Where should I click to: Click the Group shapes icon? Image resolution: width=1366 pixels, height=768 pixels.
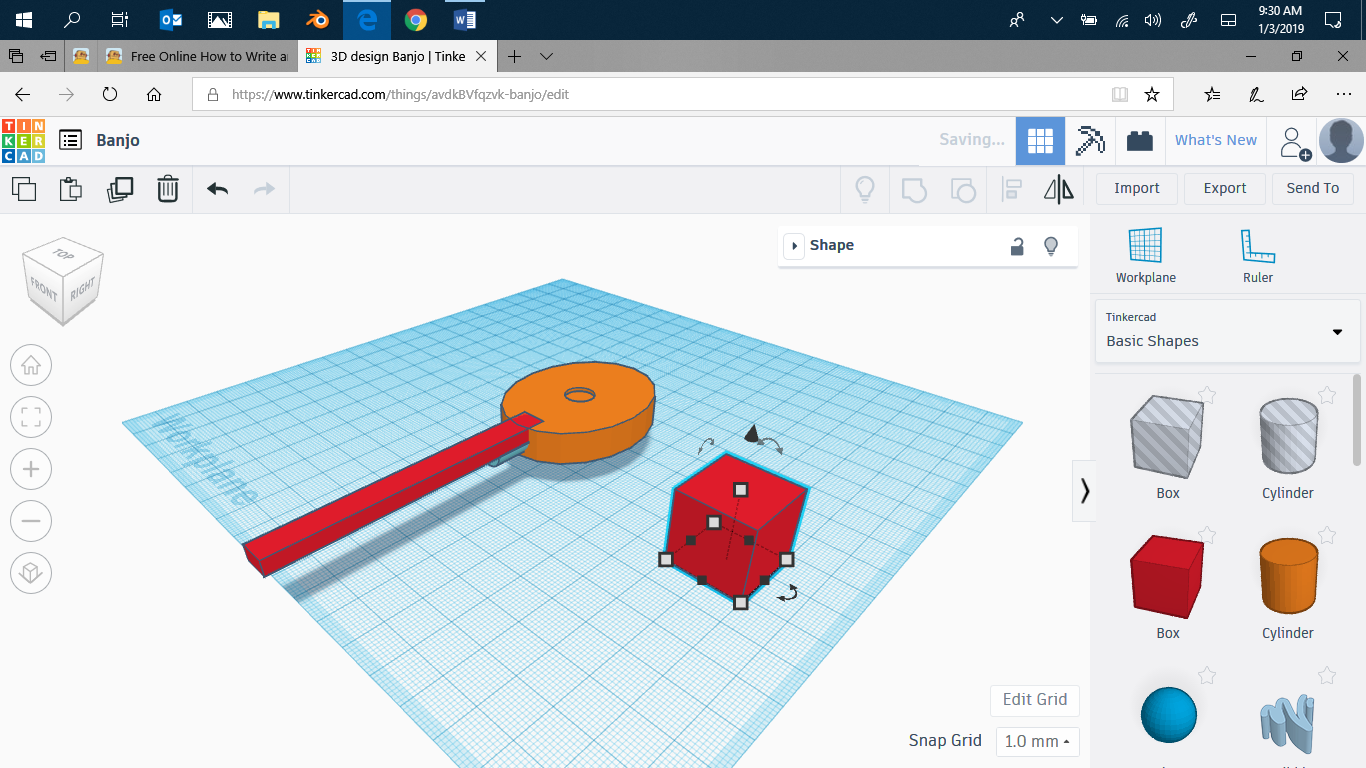(914, 189)
